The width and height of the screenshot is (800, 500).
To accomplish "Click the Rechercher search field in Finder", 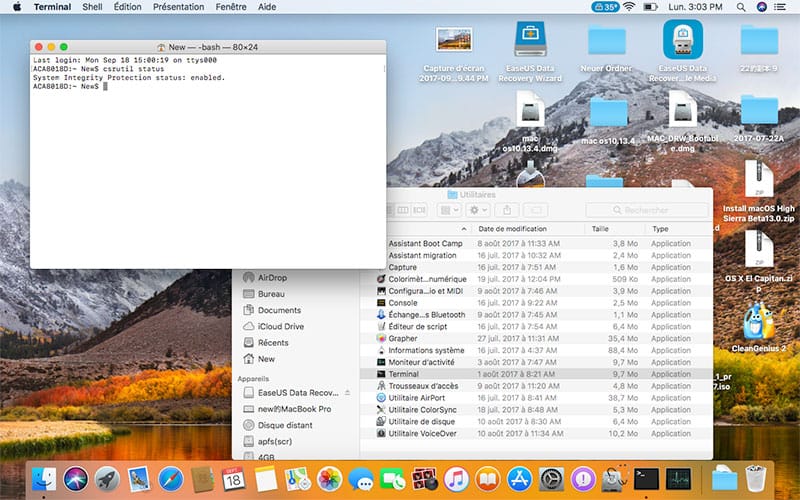I will [x=647, y=210].
